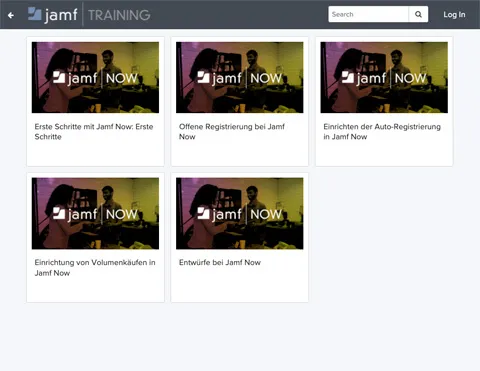Select title 'Einrichtung von Volumenkäufen in Jamf Now'
480x371 pixels.
pyautogui.click(x=95, y=268)
